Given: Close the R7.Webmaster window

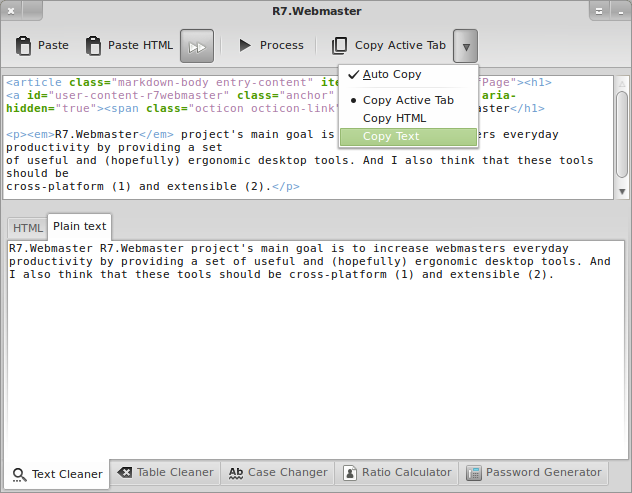Looking at the screenshot, I should [11, 11].
